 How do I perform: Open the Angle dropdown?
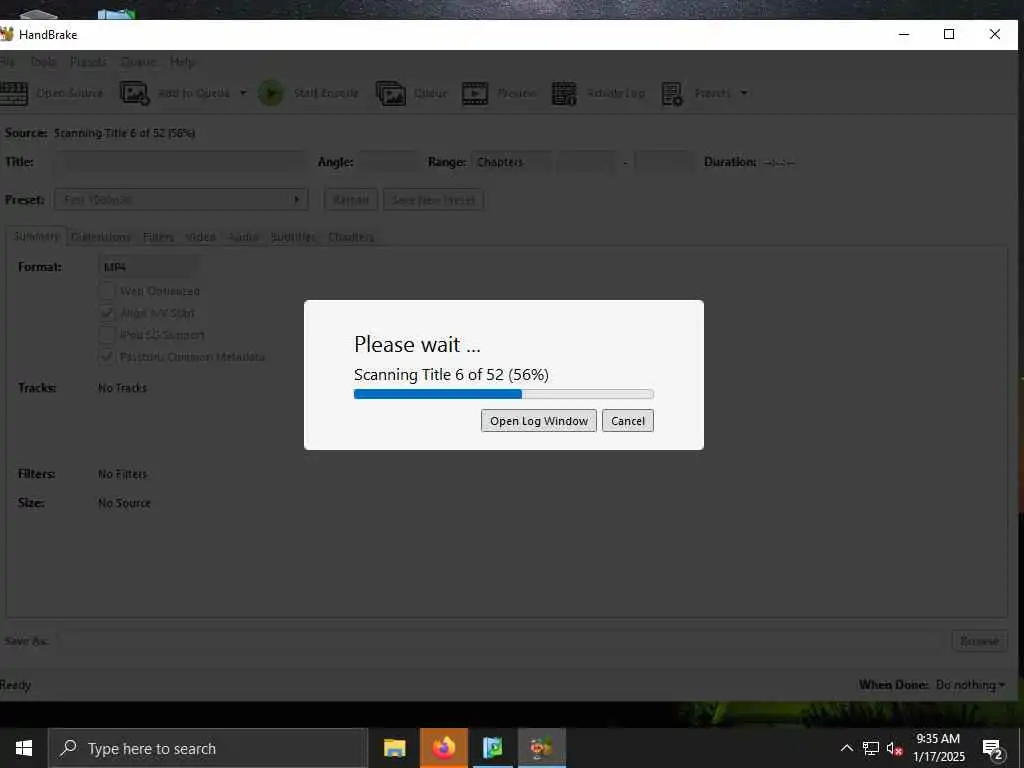click(x=388, y=162)
